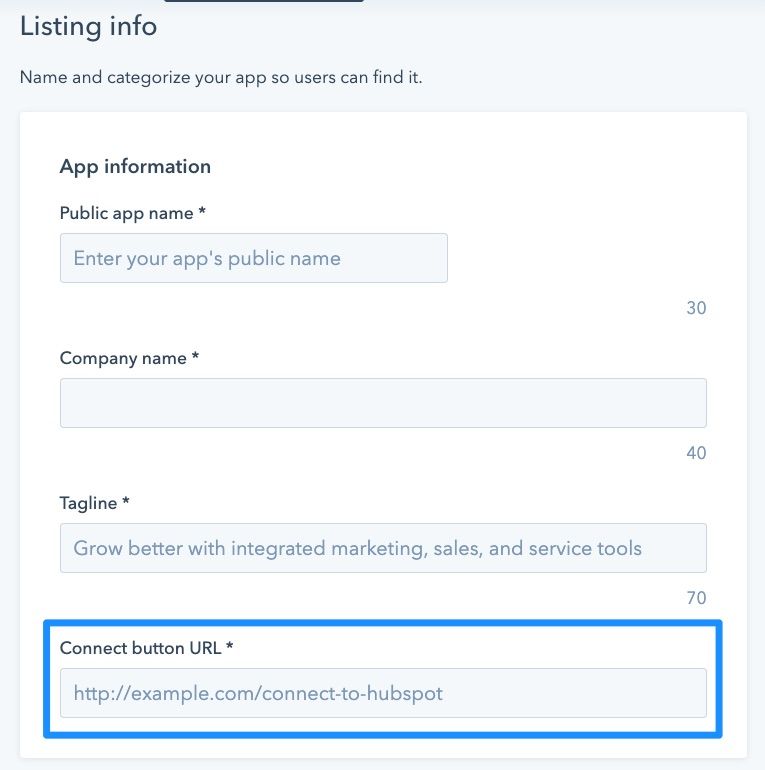The height and width of the screenshot is (770, 765).
Task: Click the Public app name label
Action: coord(126,214)
